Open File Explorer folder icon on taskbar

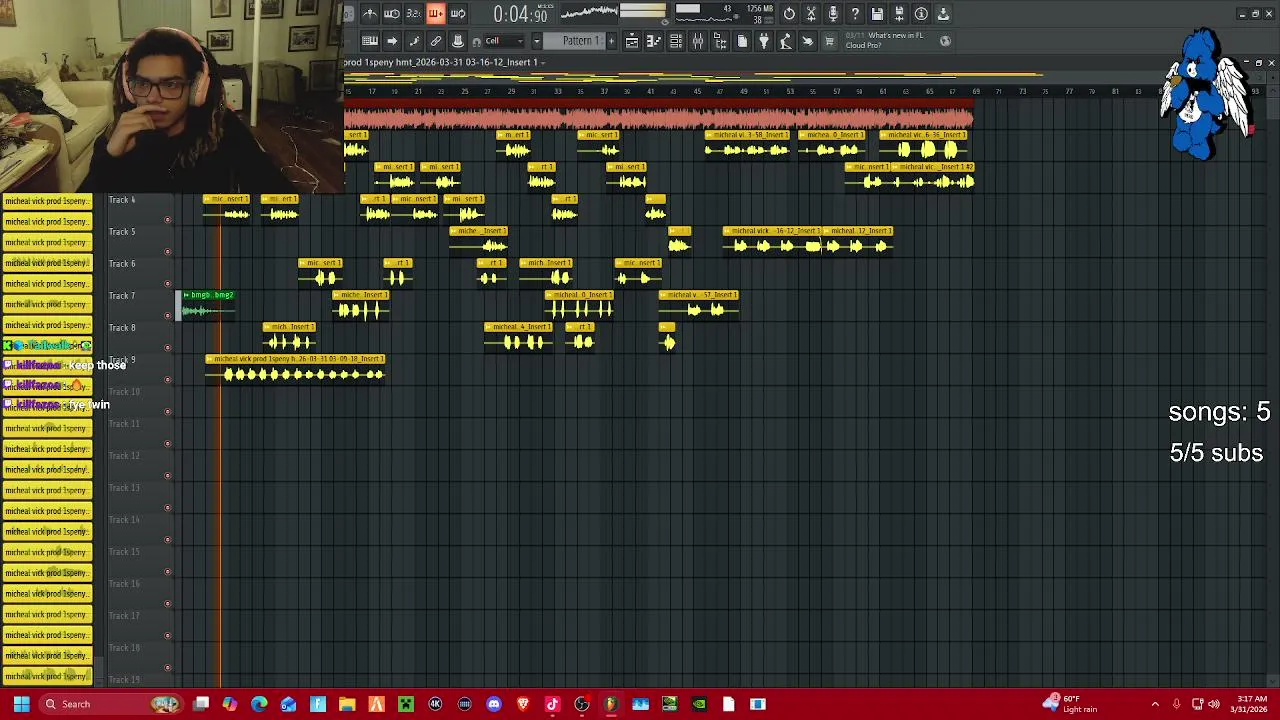347,704
